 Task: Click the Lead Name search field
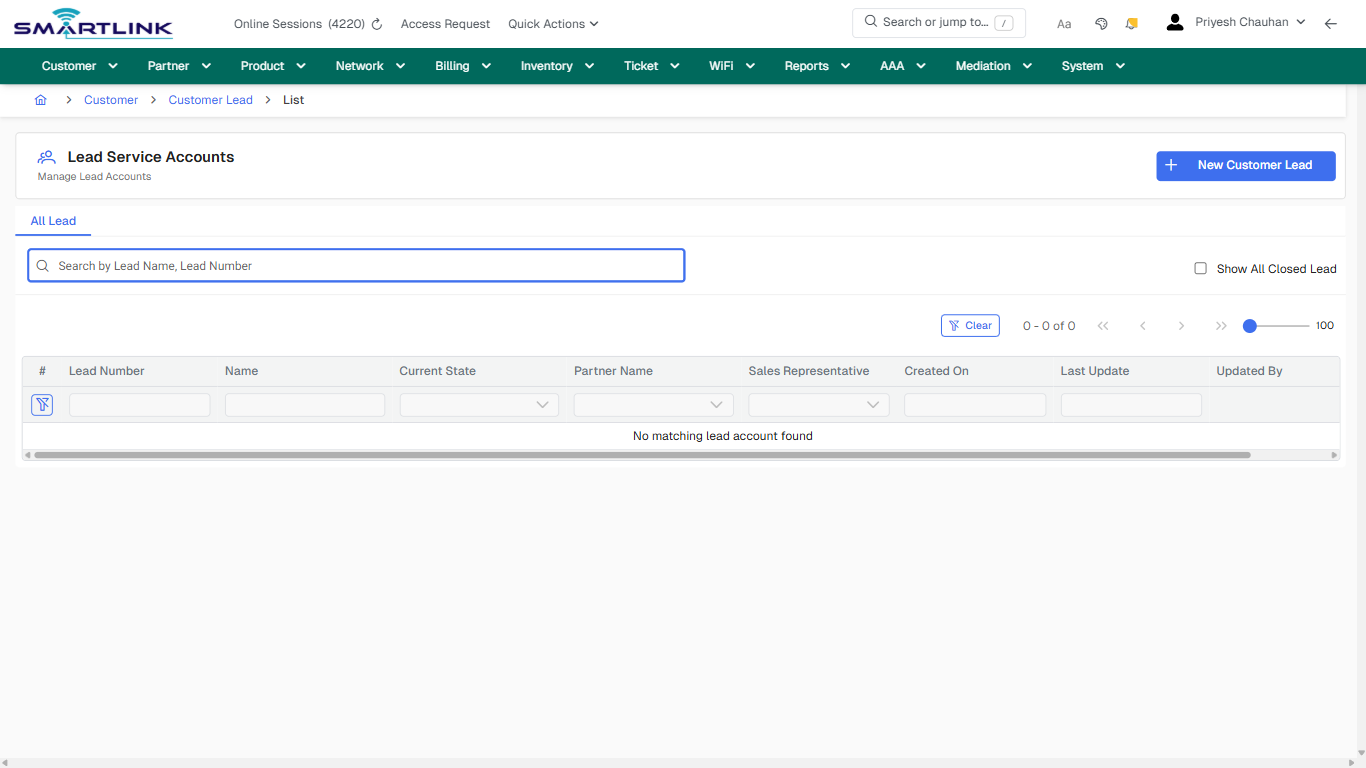pyautogui.click(x=355, y=265)
